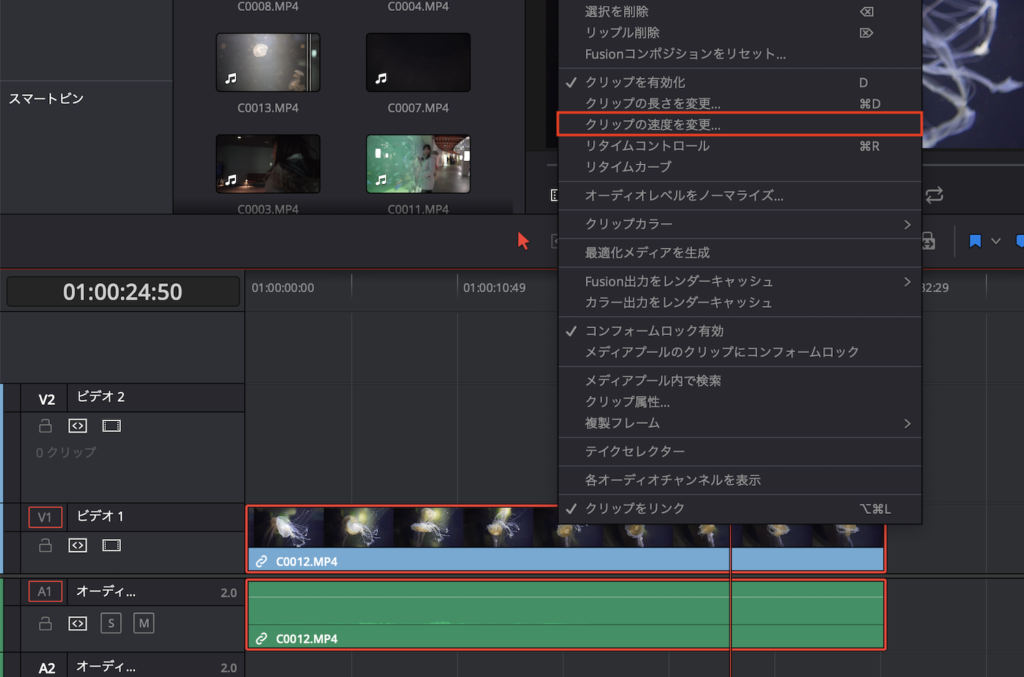
Task: Click 01:00:00:00 on timeline ruler
Action: pos(283,288)
